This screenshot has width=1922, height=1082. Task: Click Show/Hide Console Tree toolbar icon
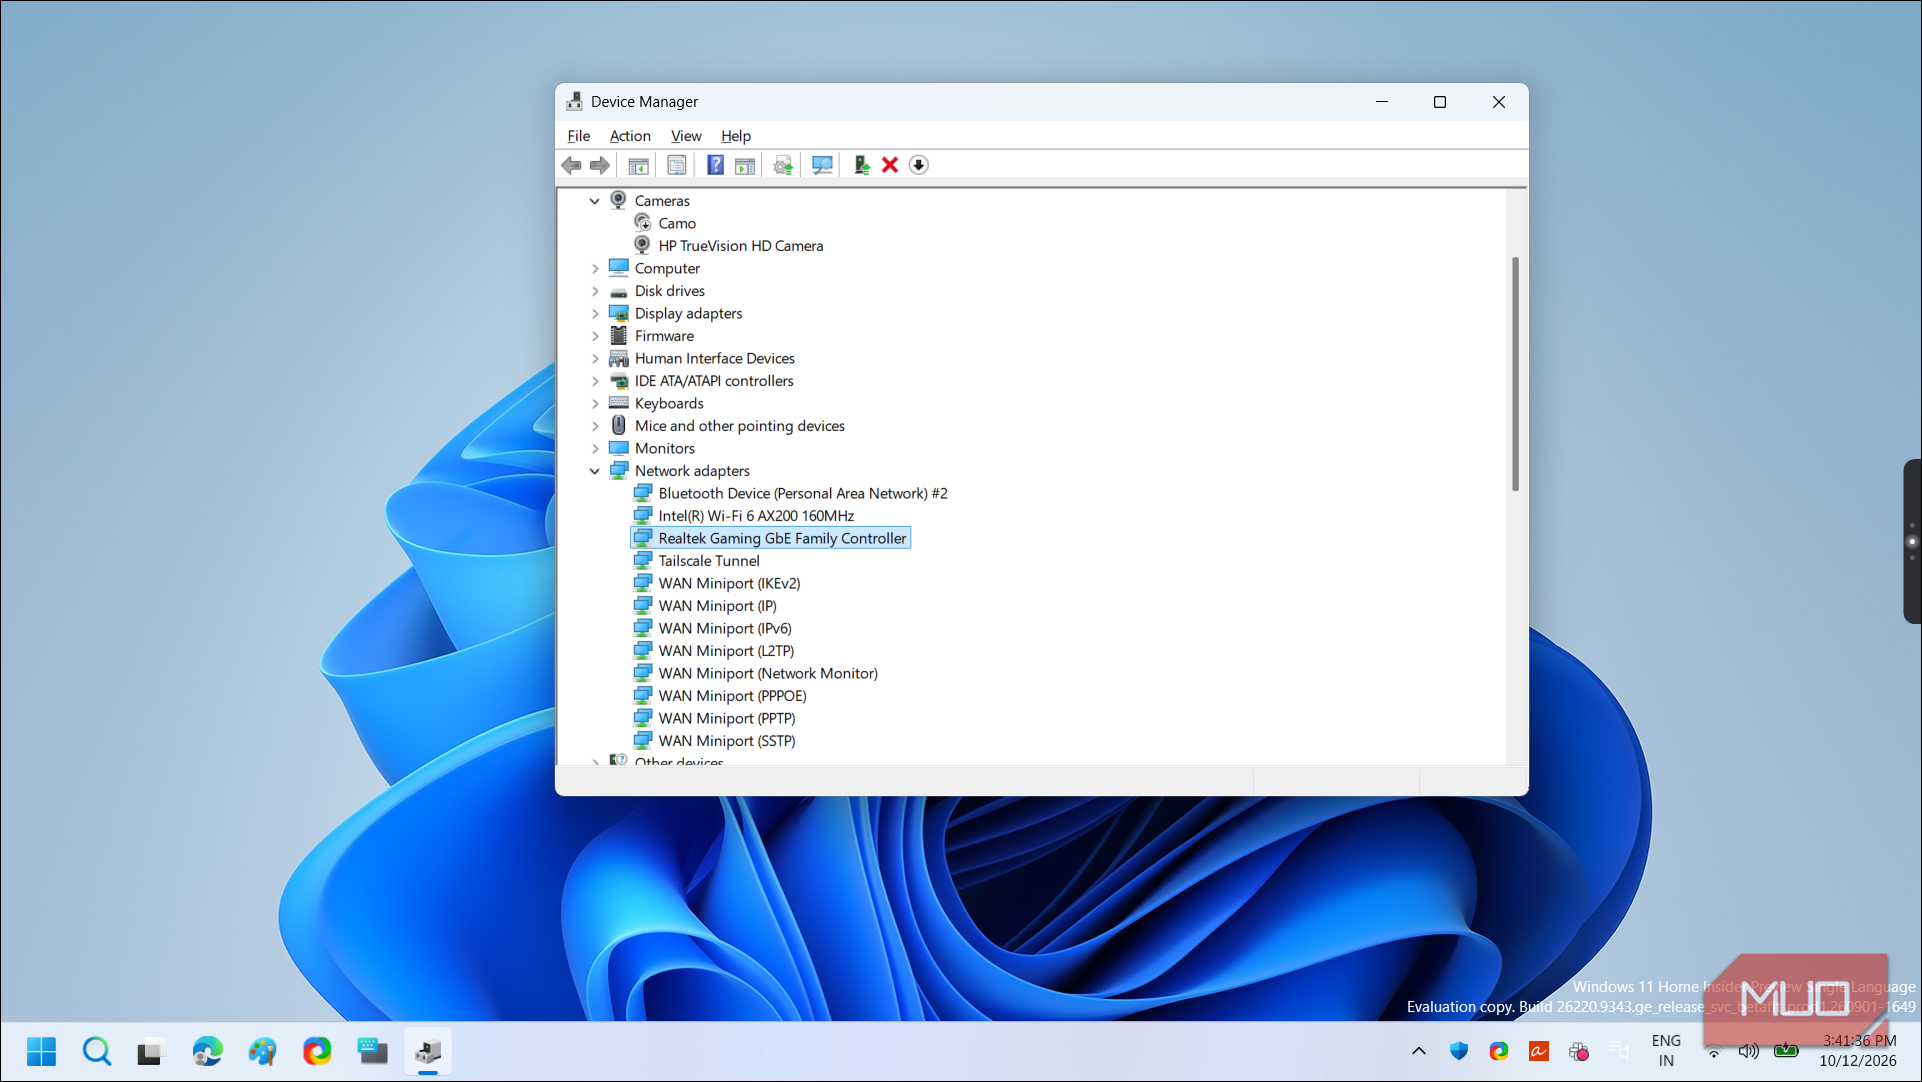tap(638, 166)
